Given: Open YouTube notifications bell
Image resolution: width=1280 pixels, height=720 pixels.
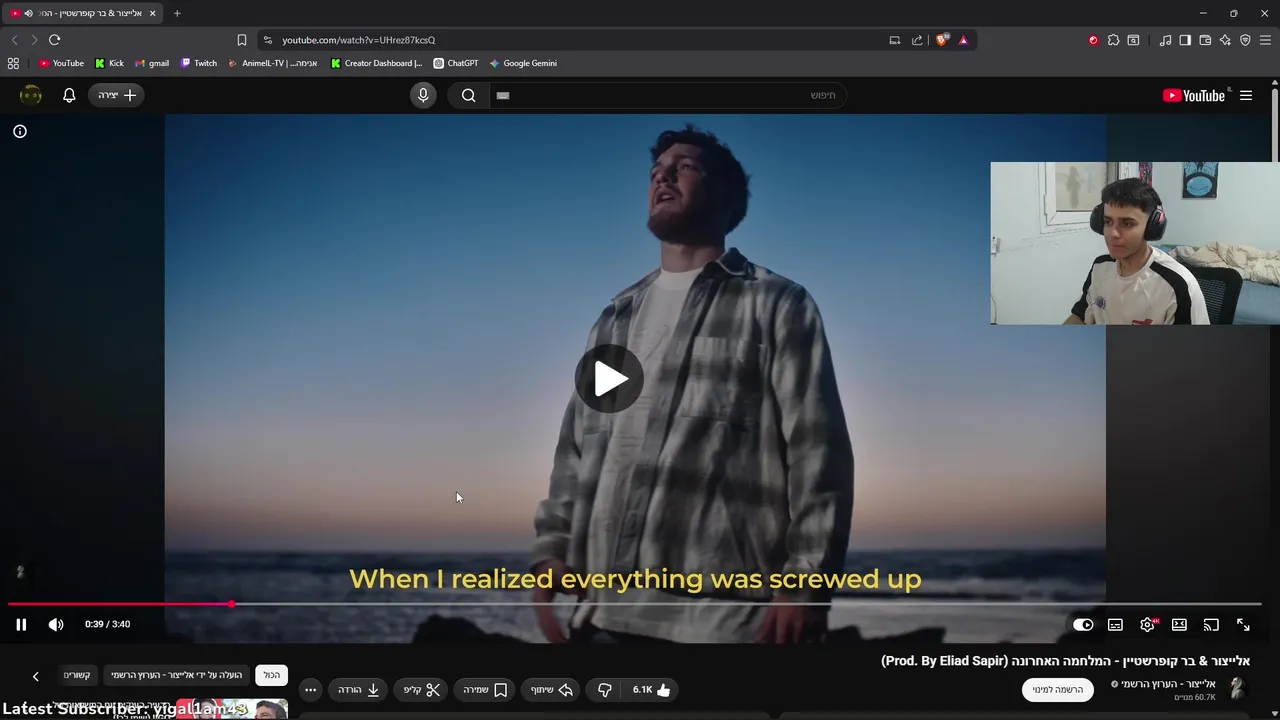Looking at the screenshot, I should click(69, 95).
